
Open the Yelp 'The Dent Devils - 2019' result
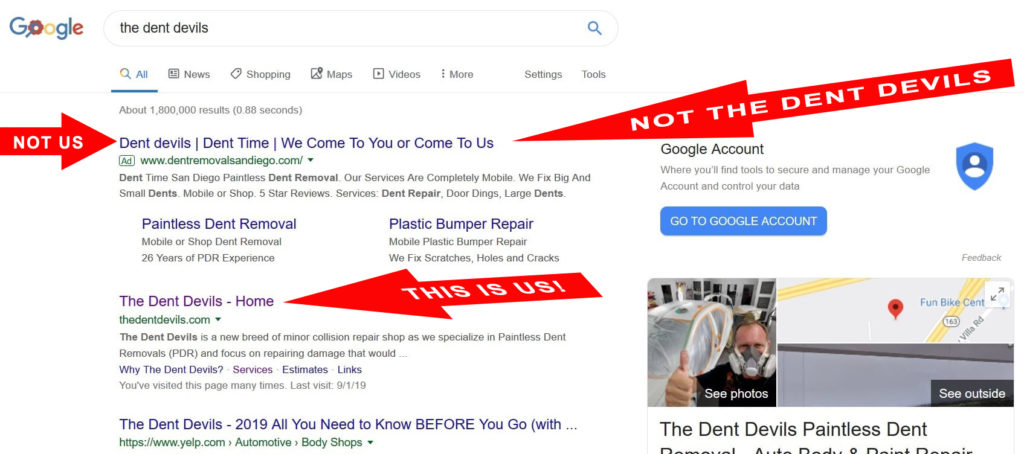tap(348, 425)
